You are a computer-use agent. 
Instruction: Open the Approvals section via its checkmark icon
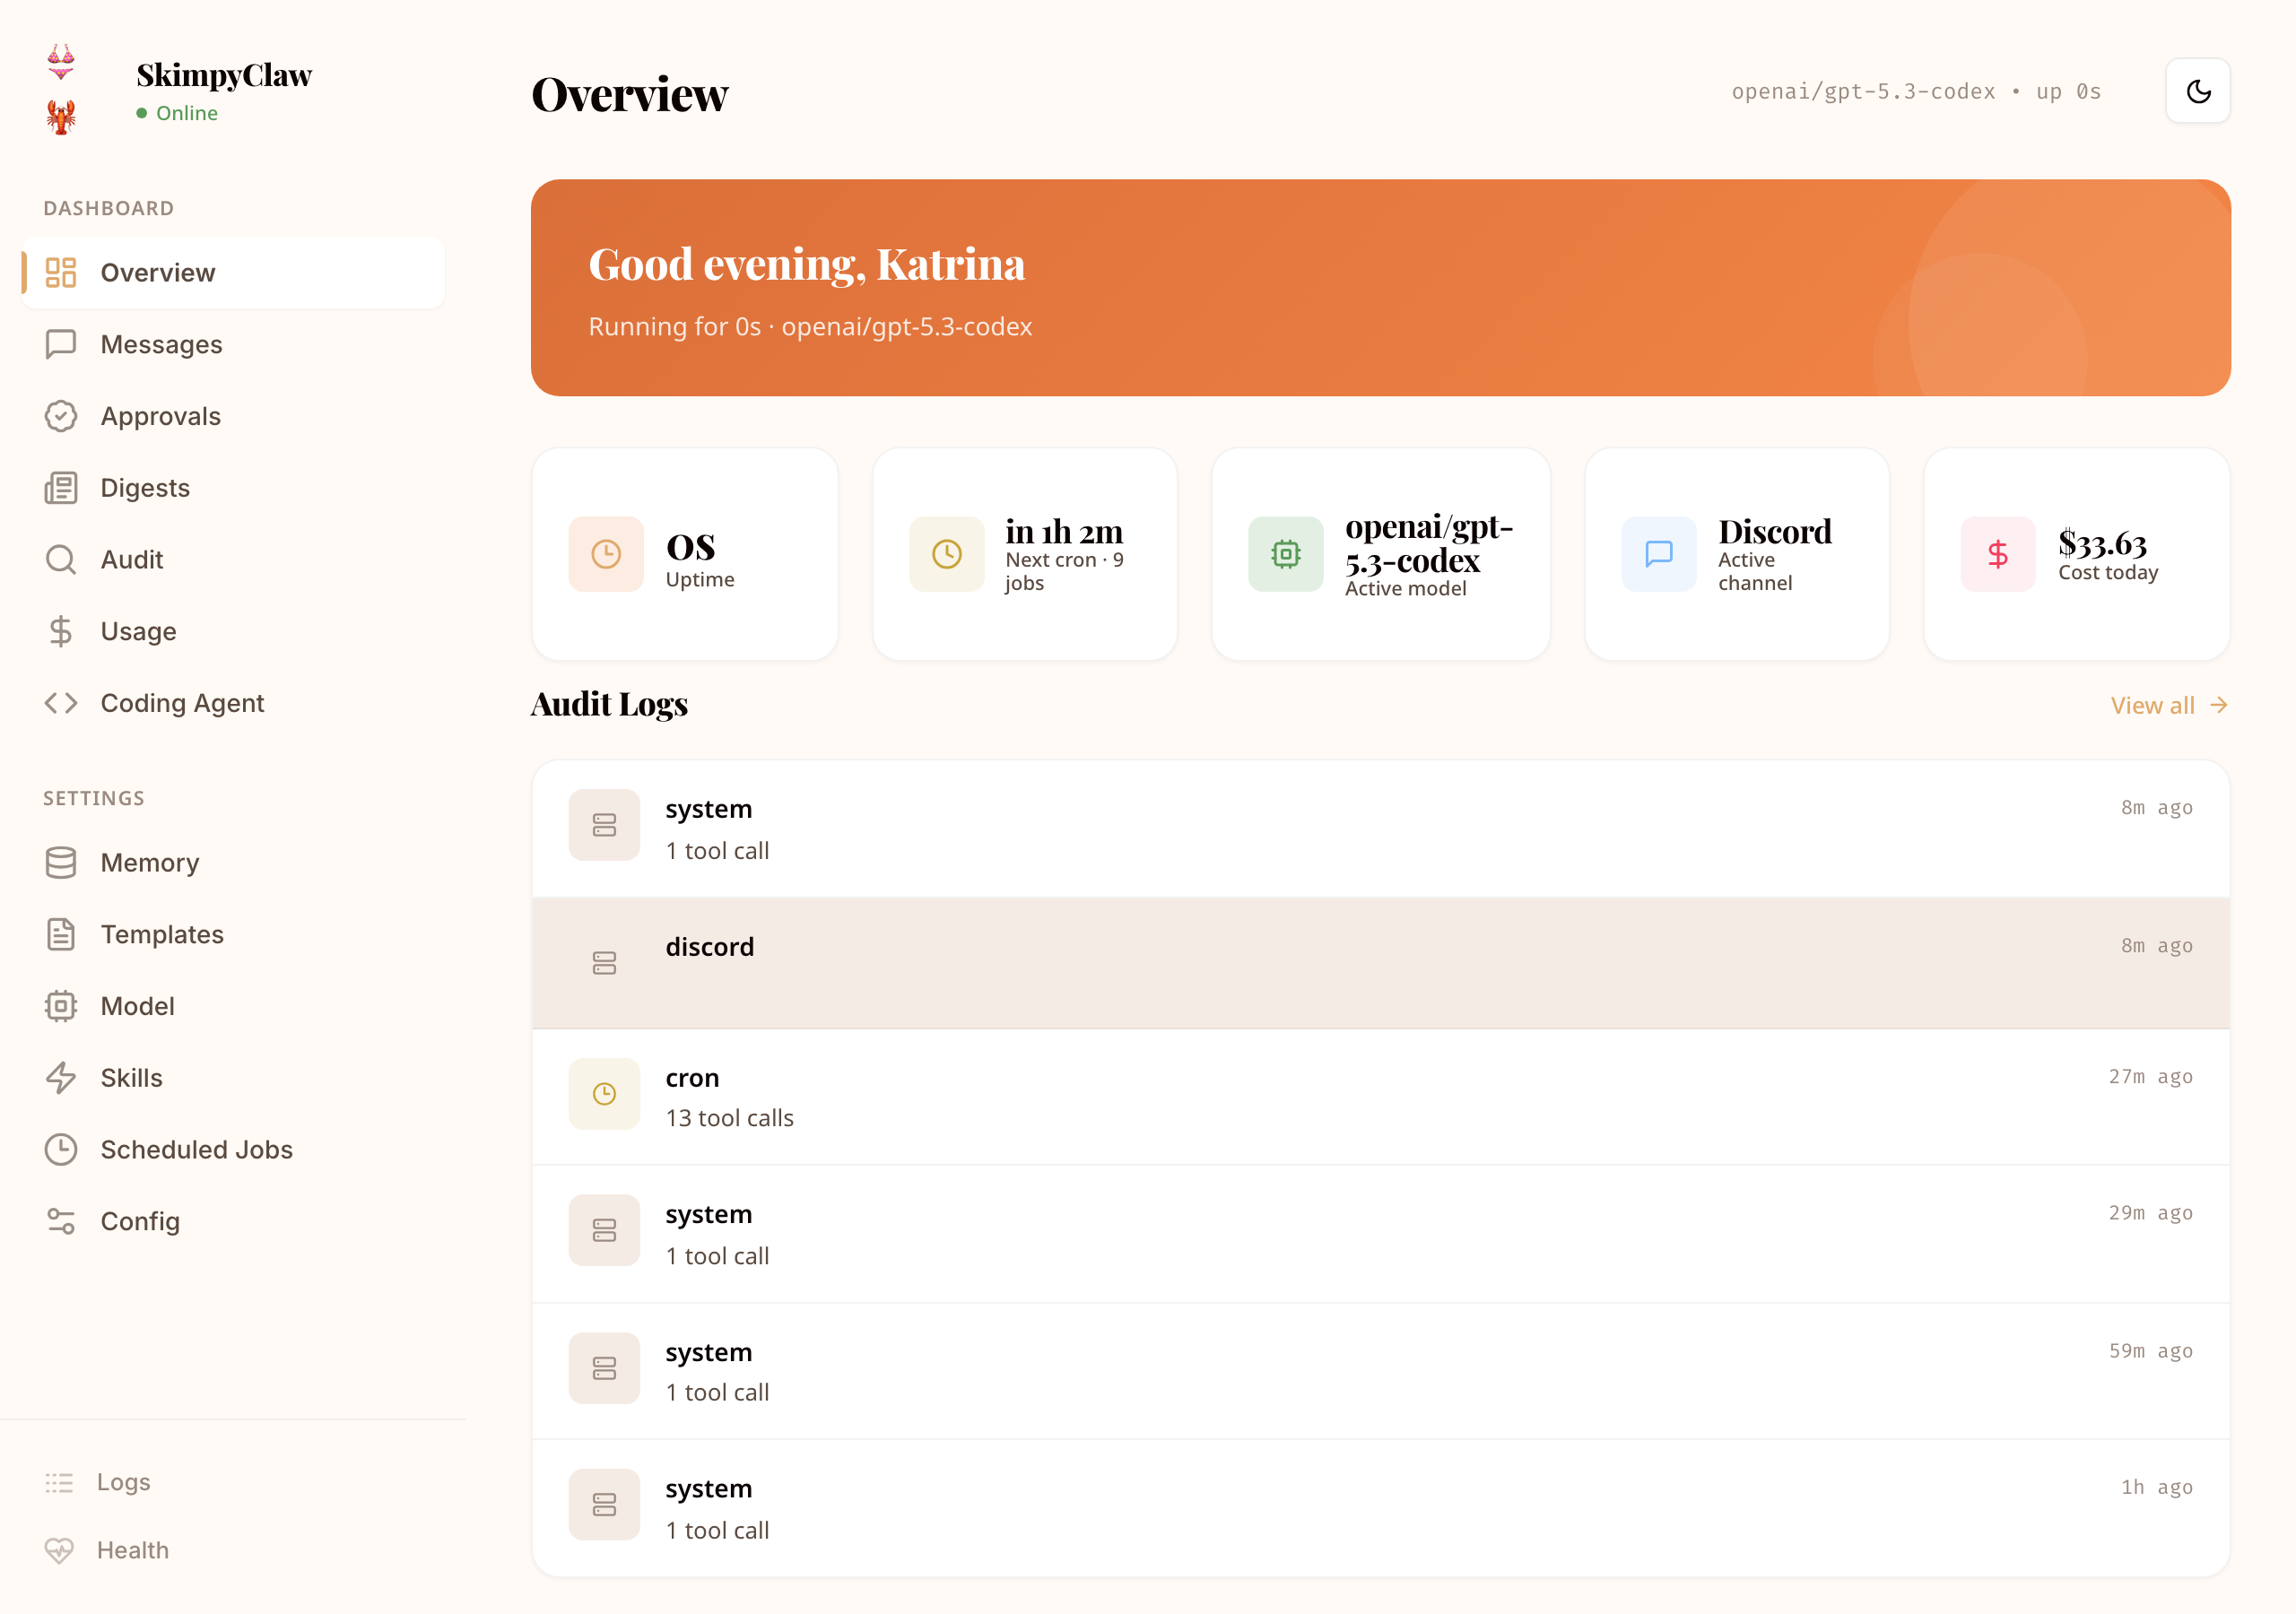point(61,416)
